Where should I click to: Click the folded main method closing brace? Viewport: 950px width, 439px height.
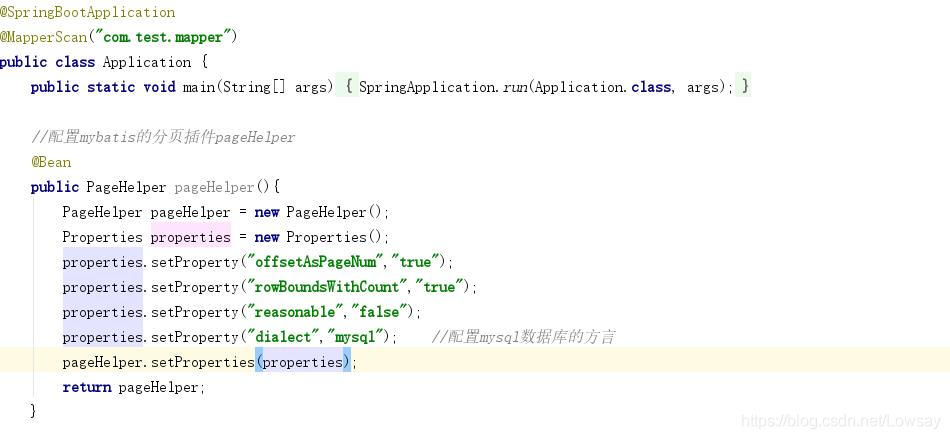pos(745,87)
